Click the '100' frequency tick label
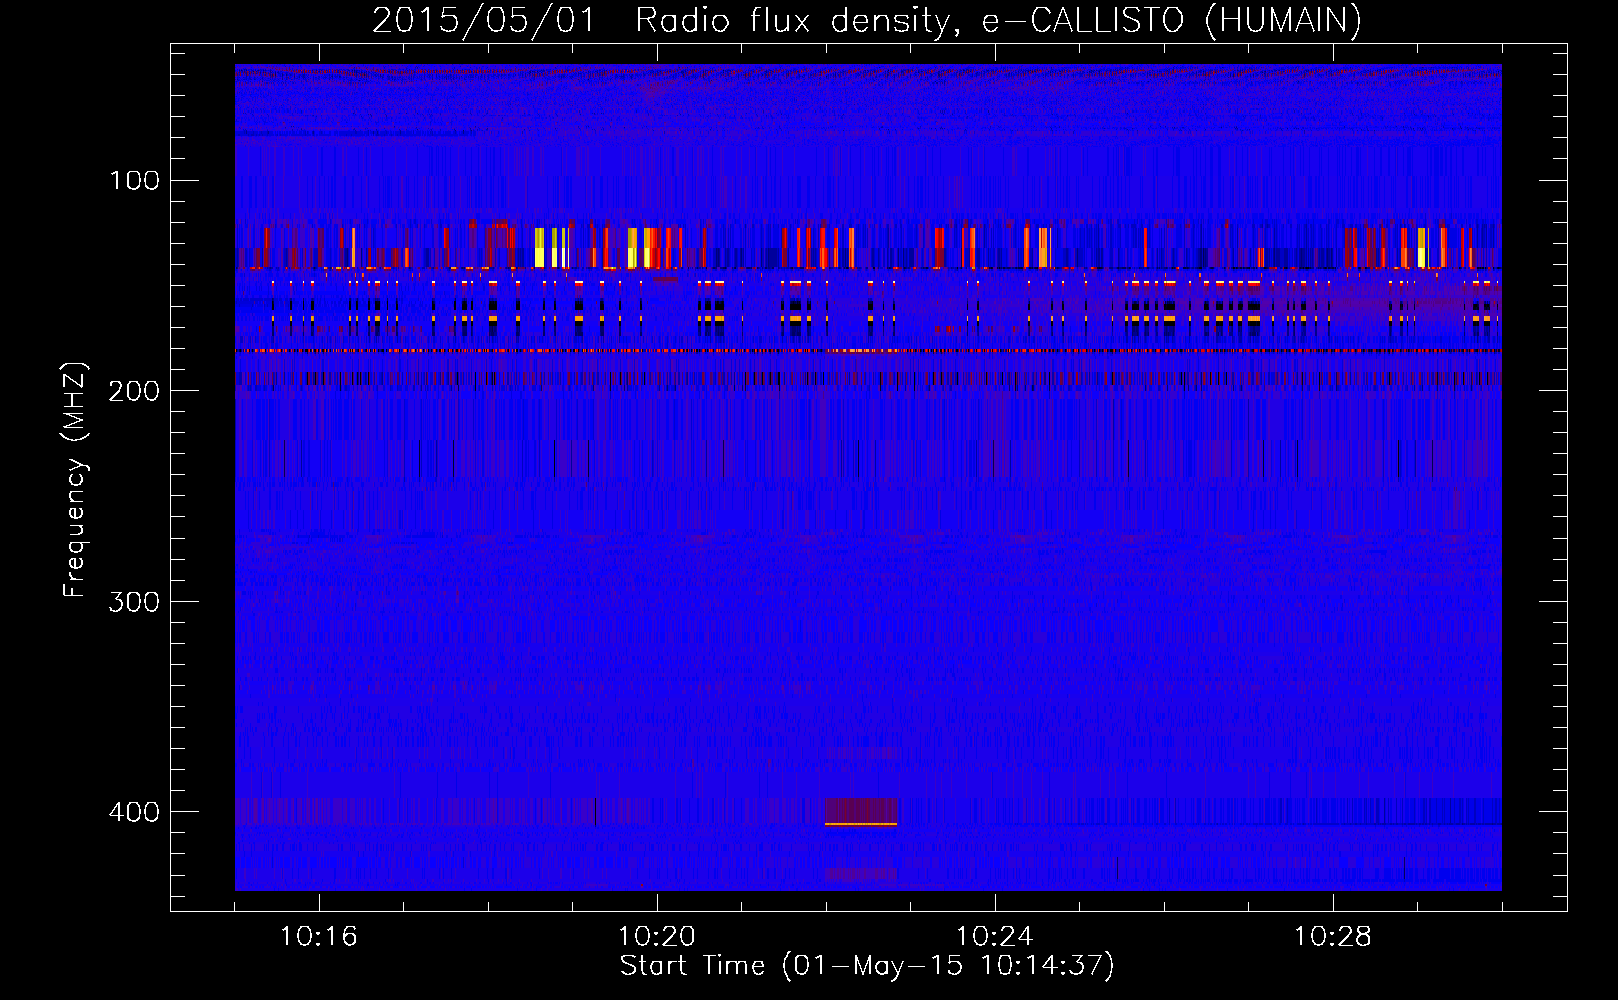 134,181
